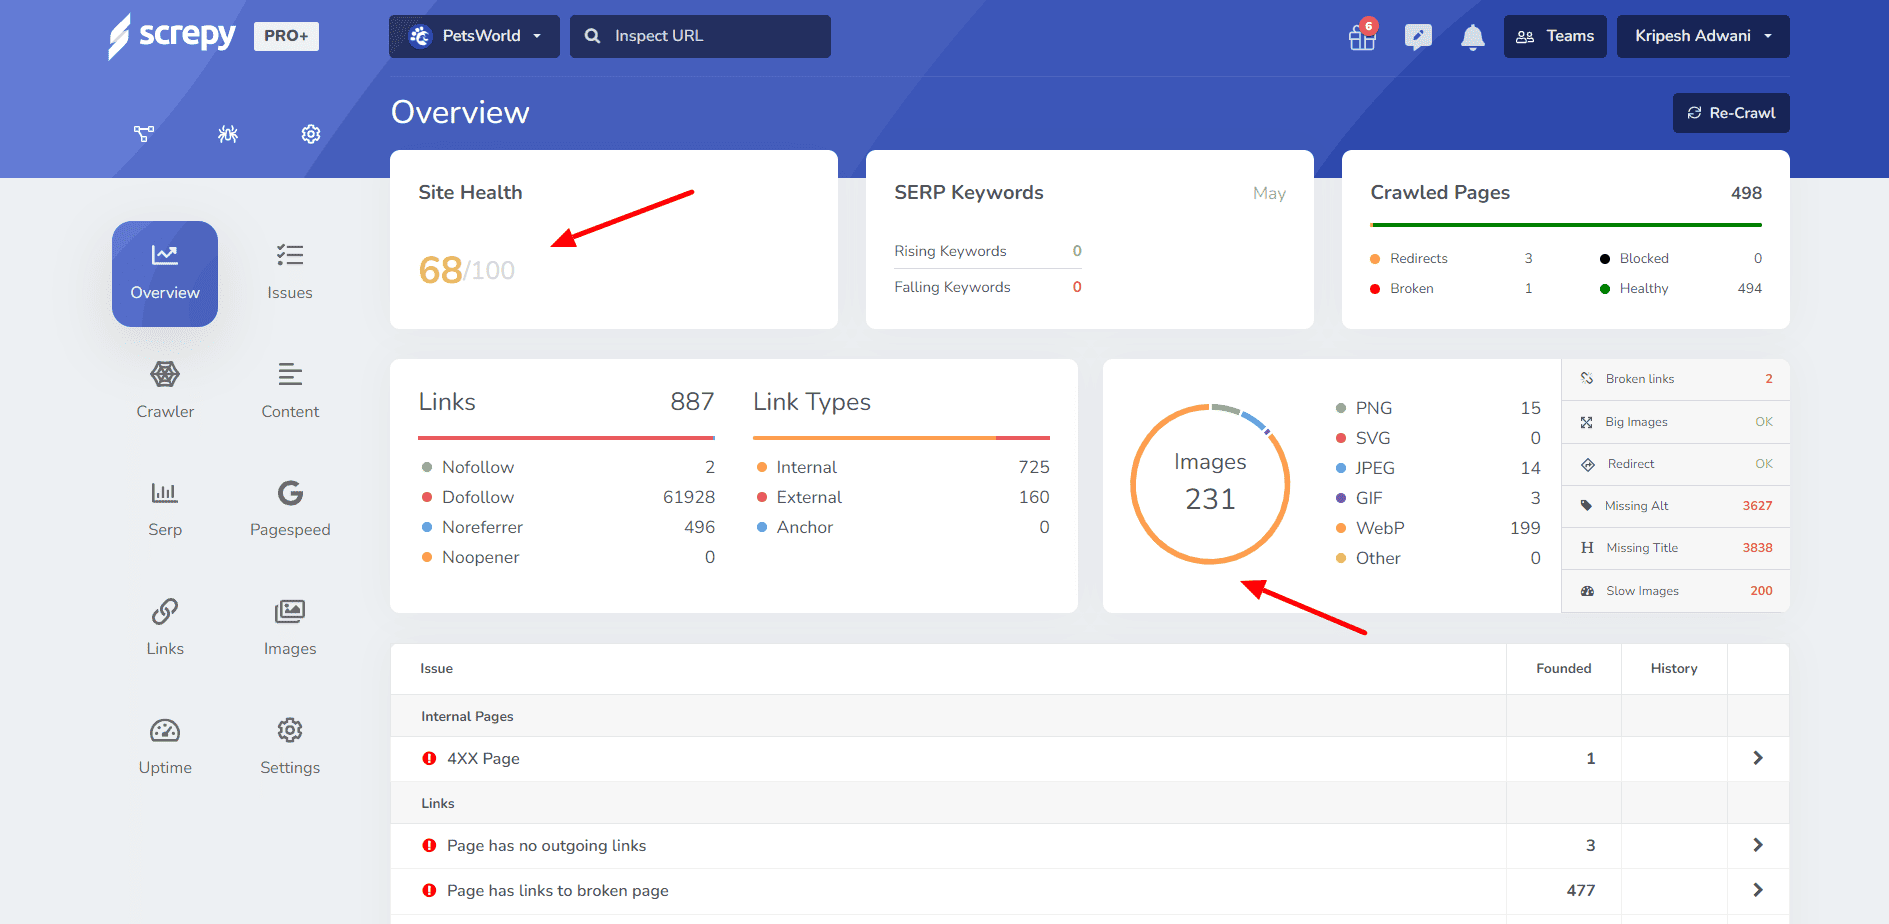Screen dimensions: 1889x924
Task: Expand the 'Page has no outgoing links' arrow
Action: (1757, 845)
